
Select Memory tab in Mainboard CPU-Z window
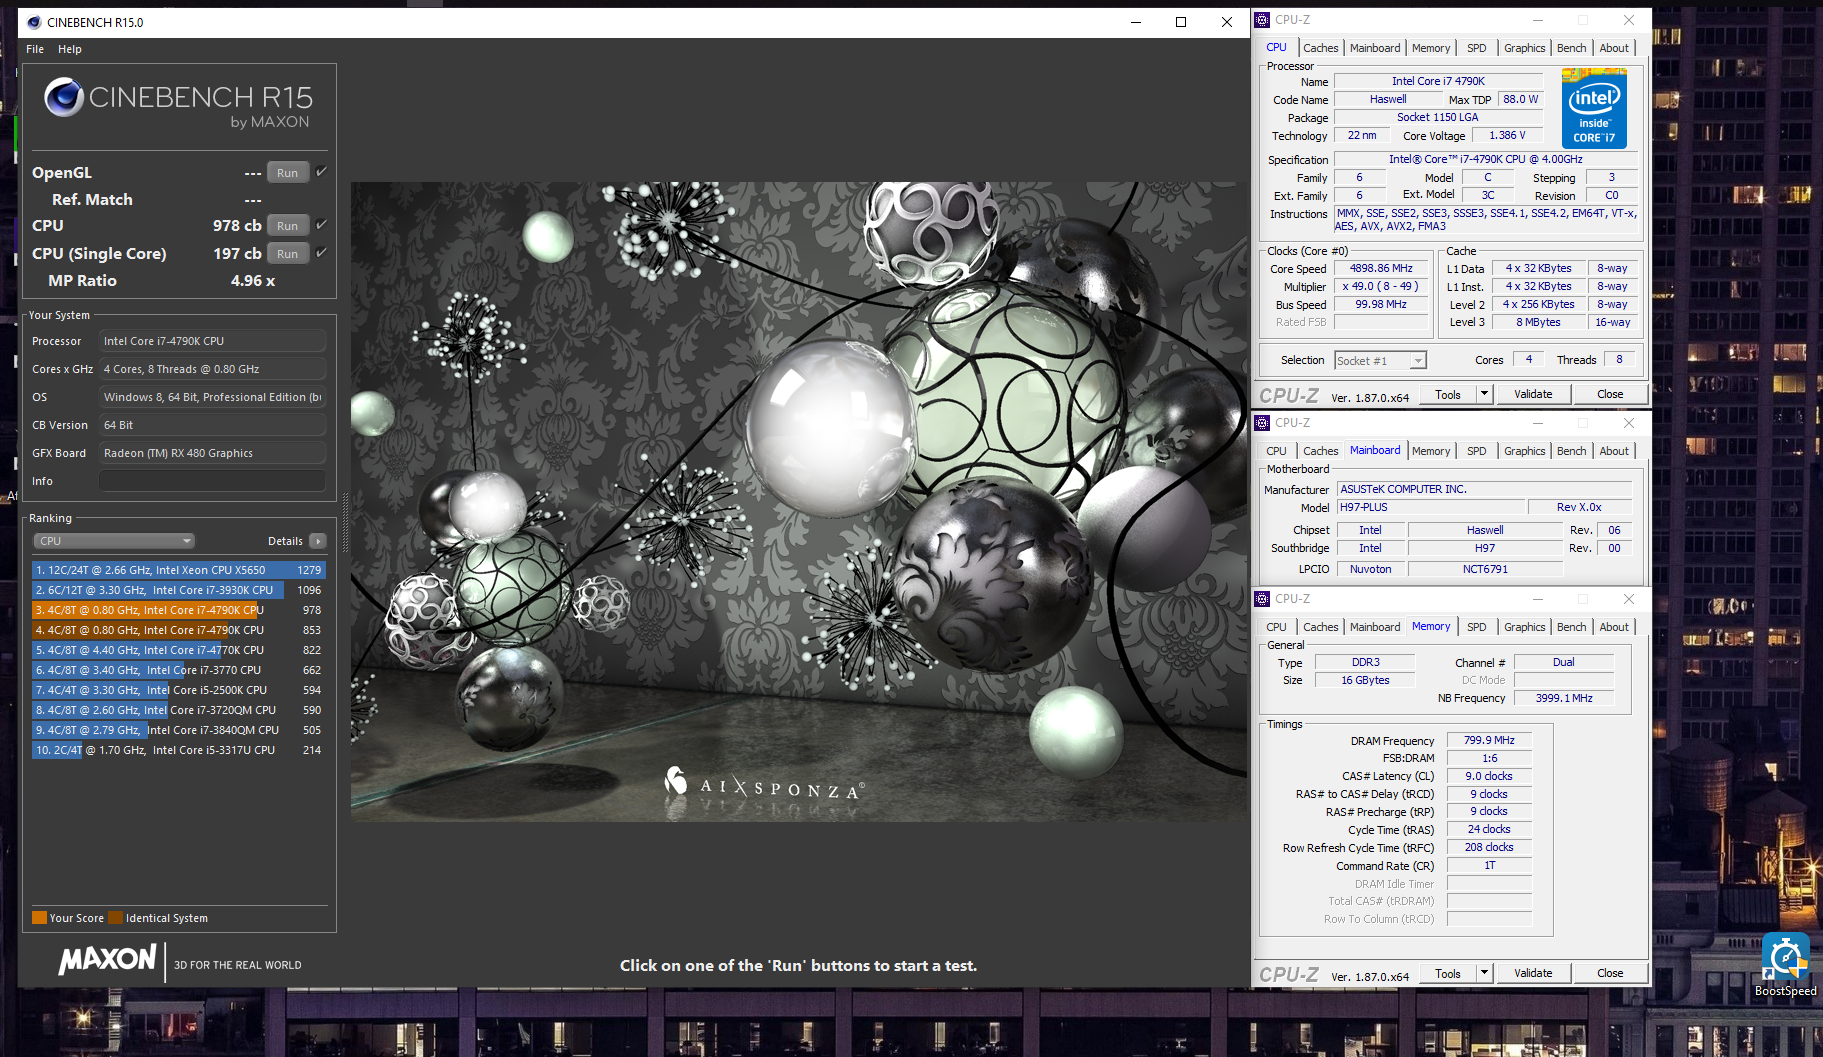coord(1431,451)
